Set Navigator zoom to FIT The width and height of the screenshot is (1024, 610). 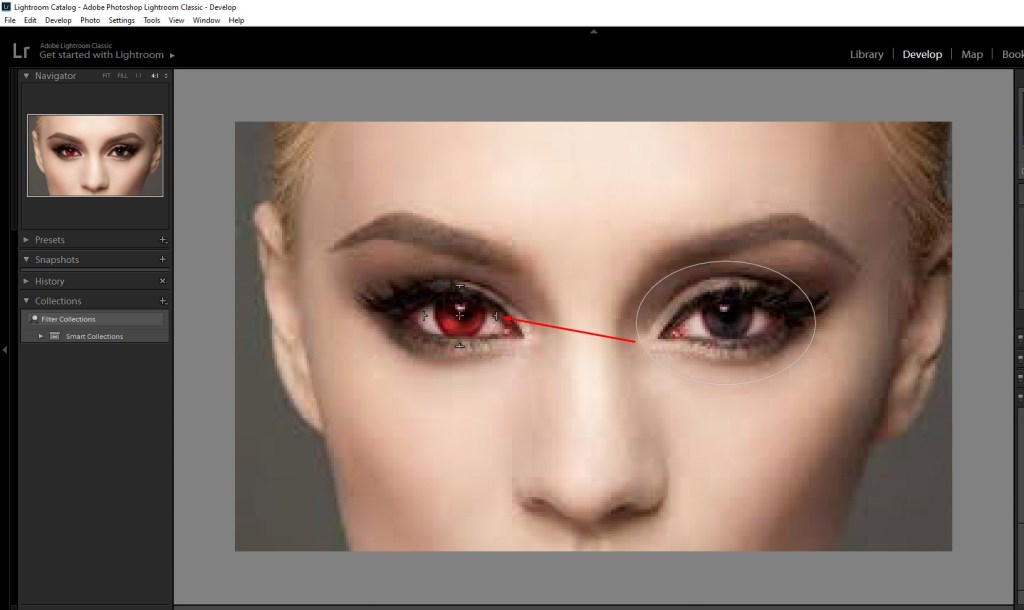[x=107, y=76]
